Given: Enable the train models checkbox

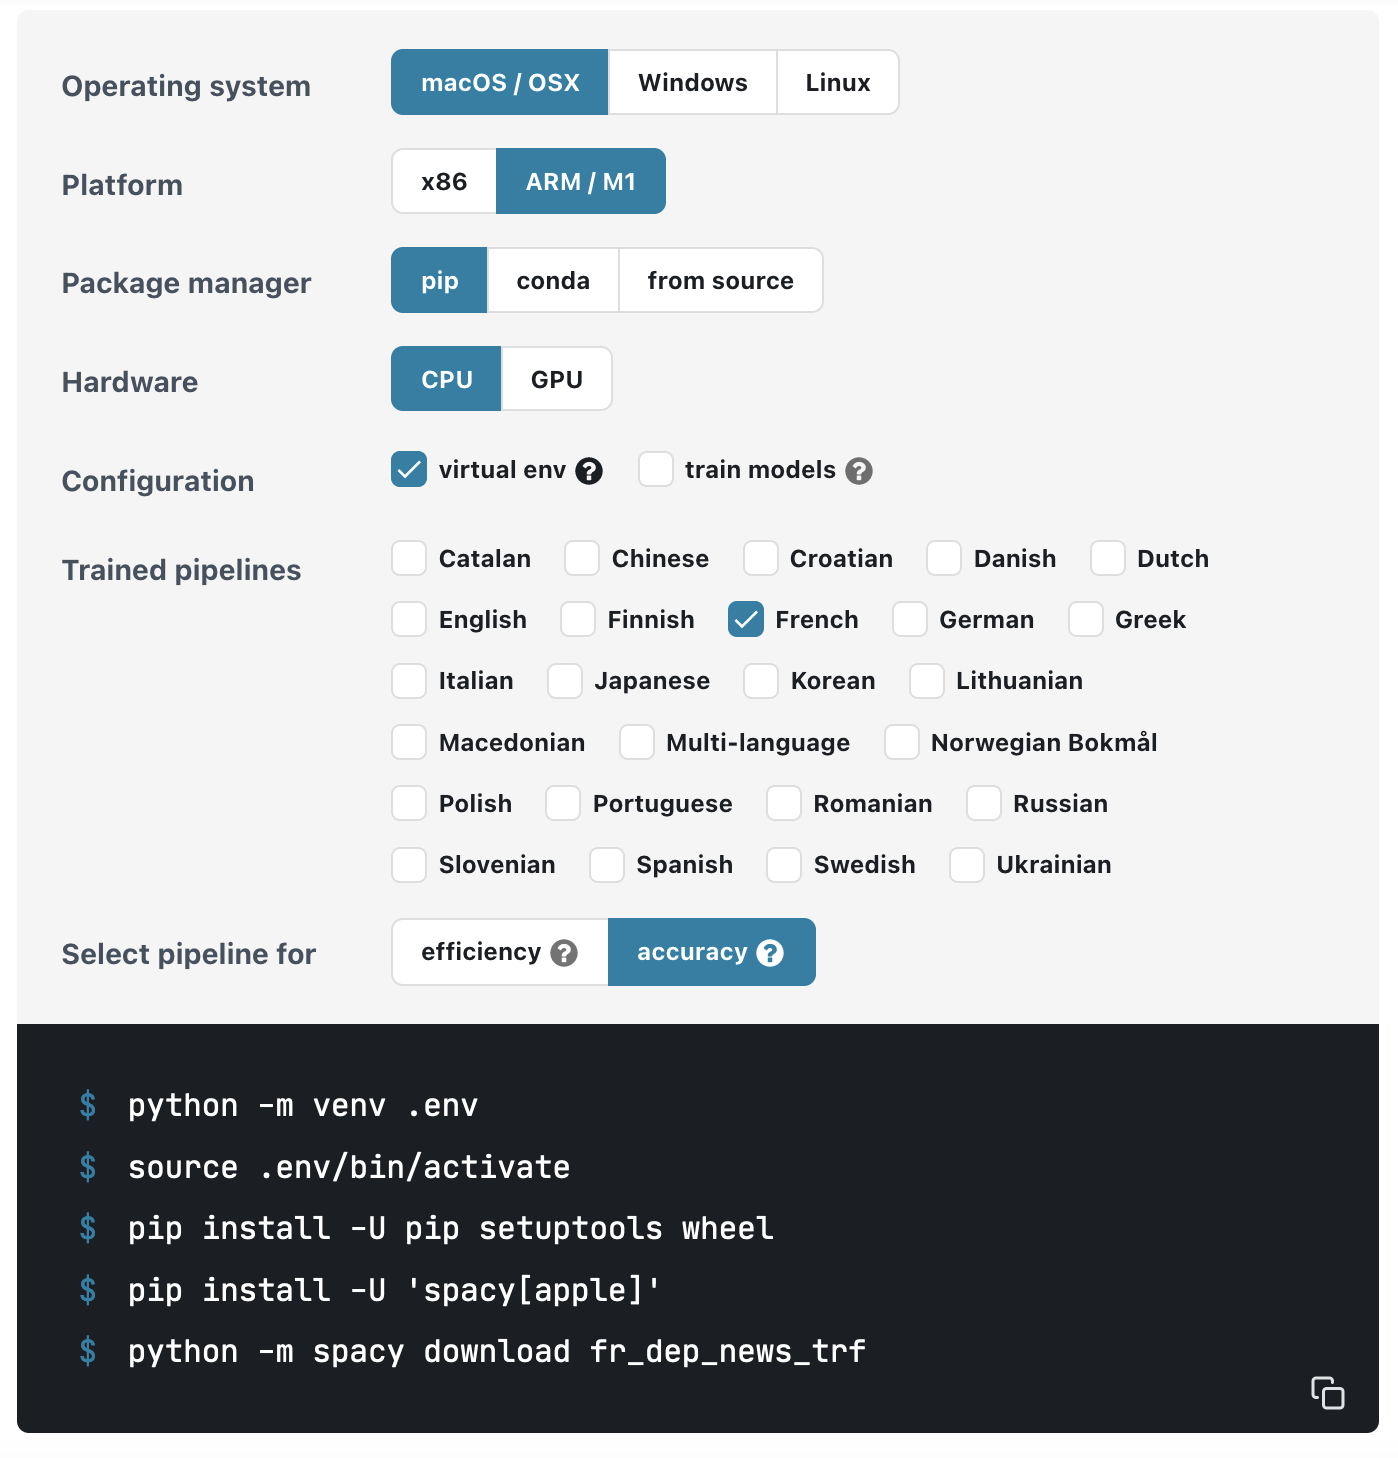Looking at the screenshot, I should click(x=656, y=469).
